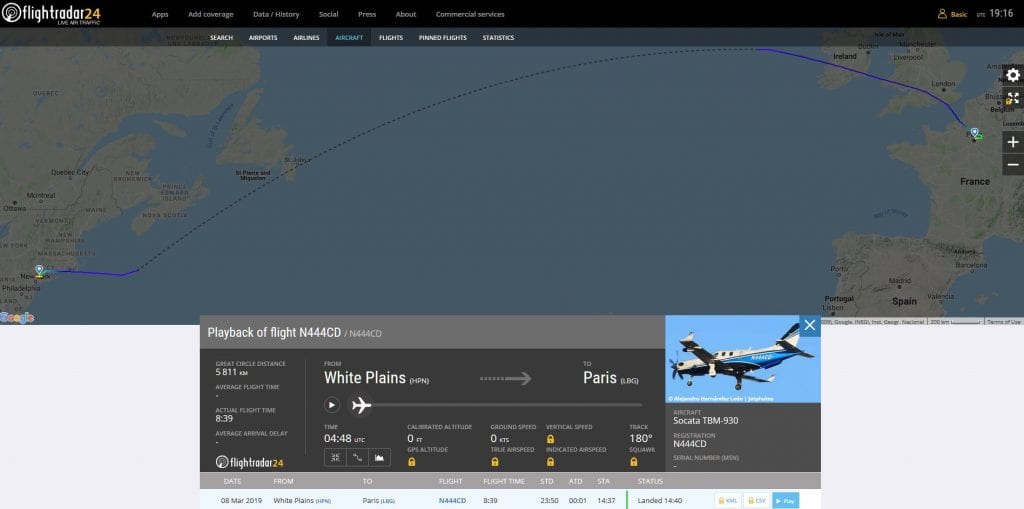Switch to the Statistics tab
1024x509 pixels.
[498, 38]
